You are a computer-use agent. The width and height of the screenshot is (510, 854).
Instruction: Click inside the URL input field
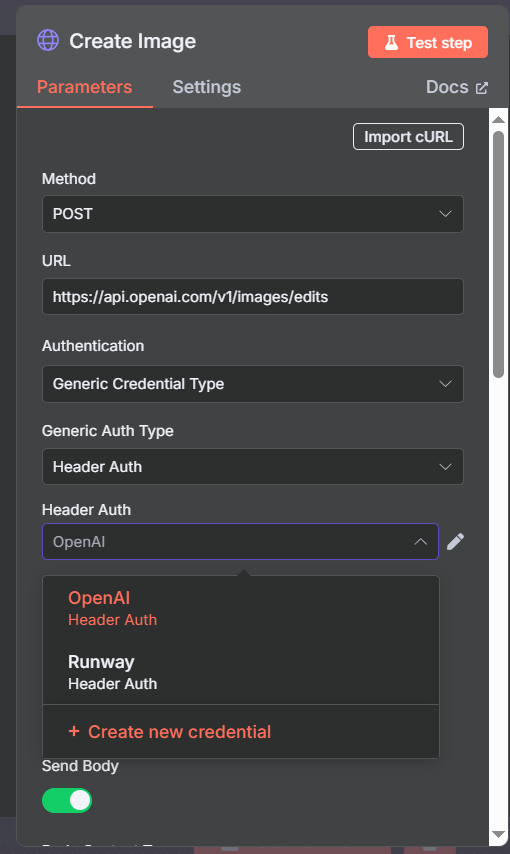[x=253, y=297]
